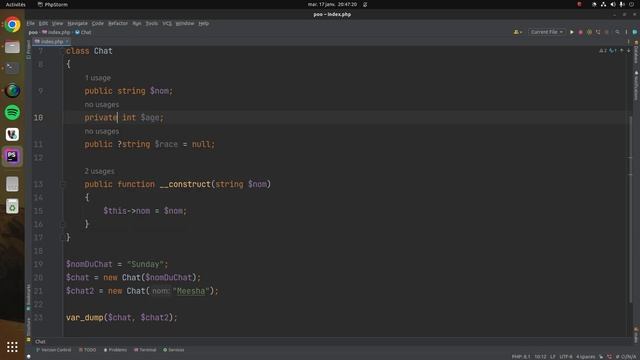Open the Window menu

tap(185, 23)
